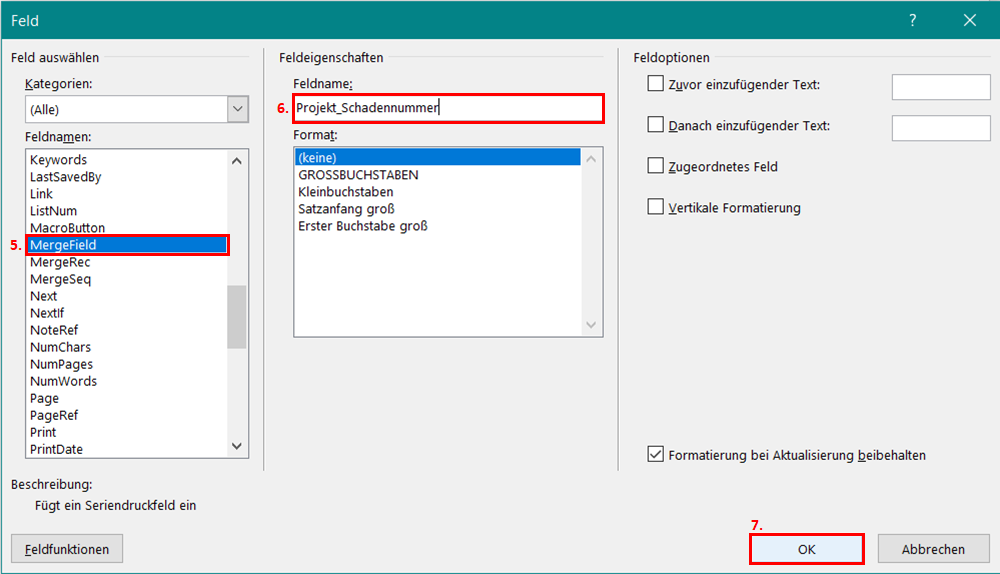Select MergeRec from the Feldnamen list
Image resolution: width=1000 pixels, height=574 pixels.
[60, 262]
